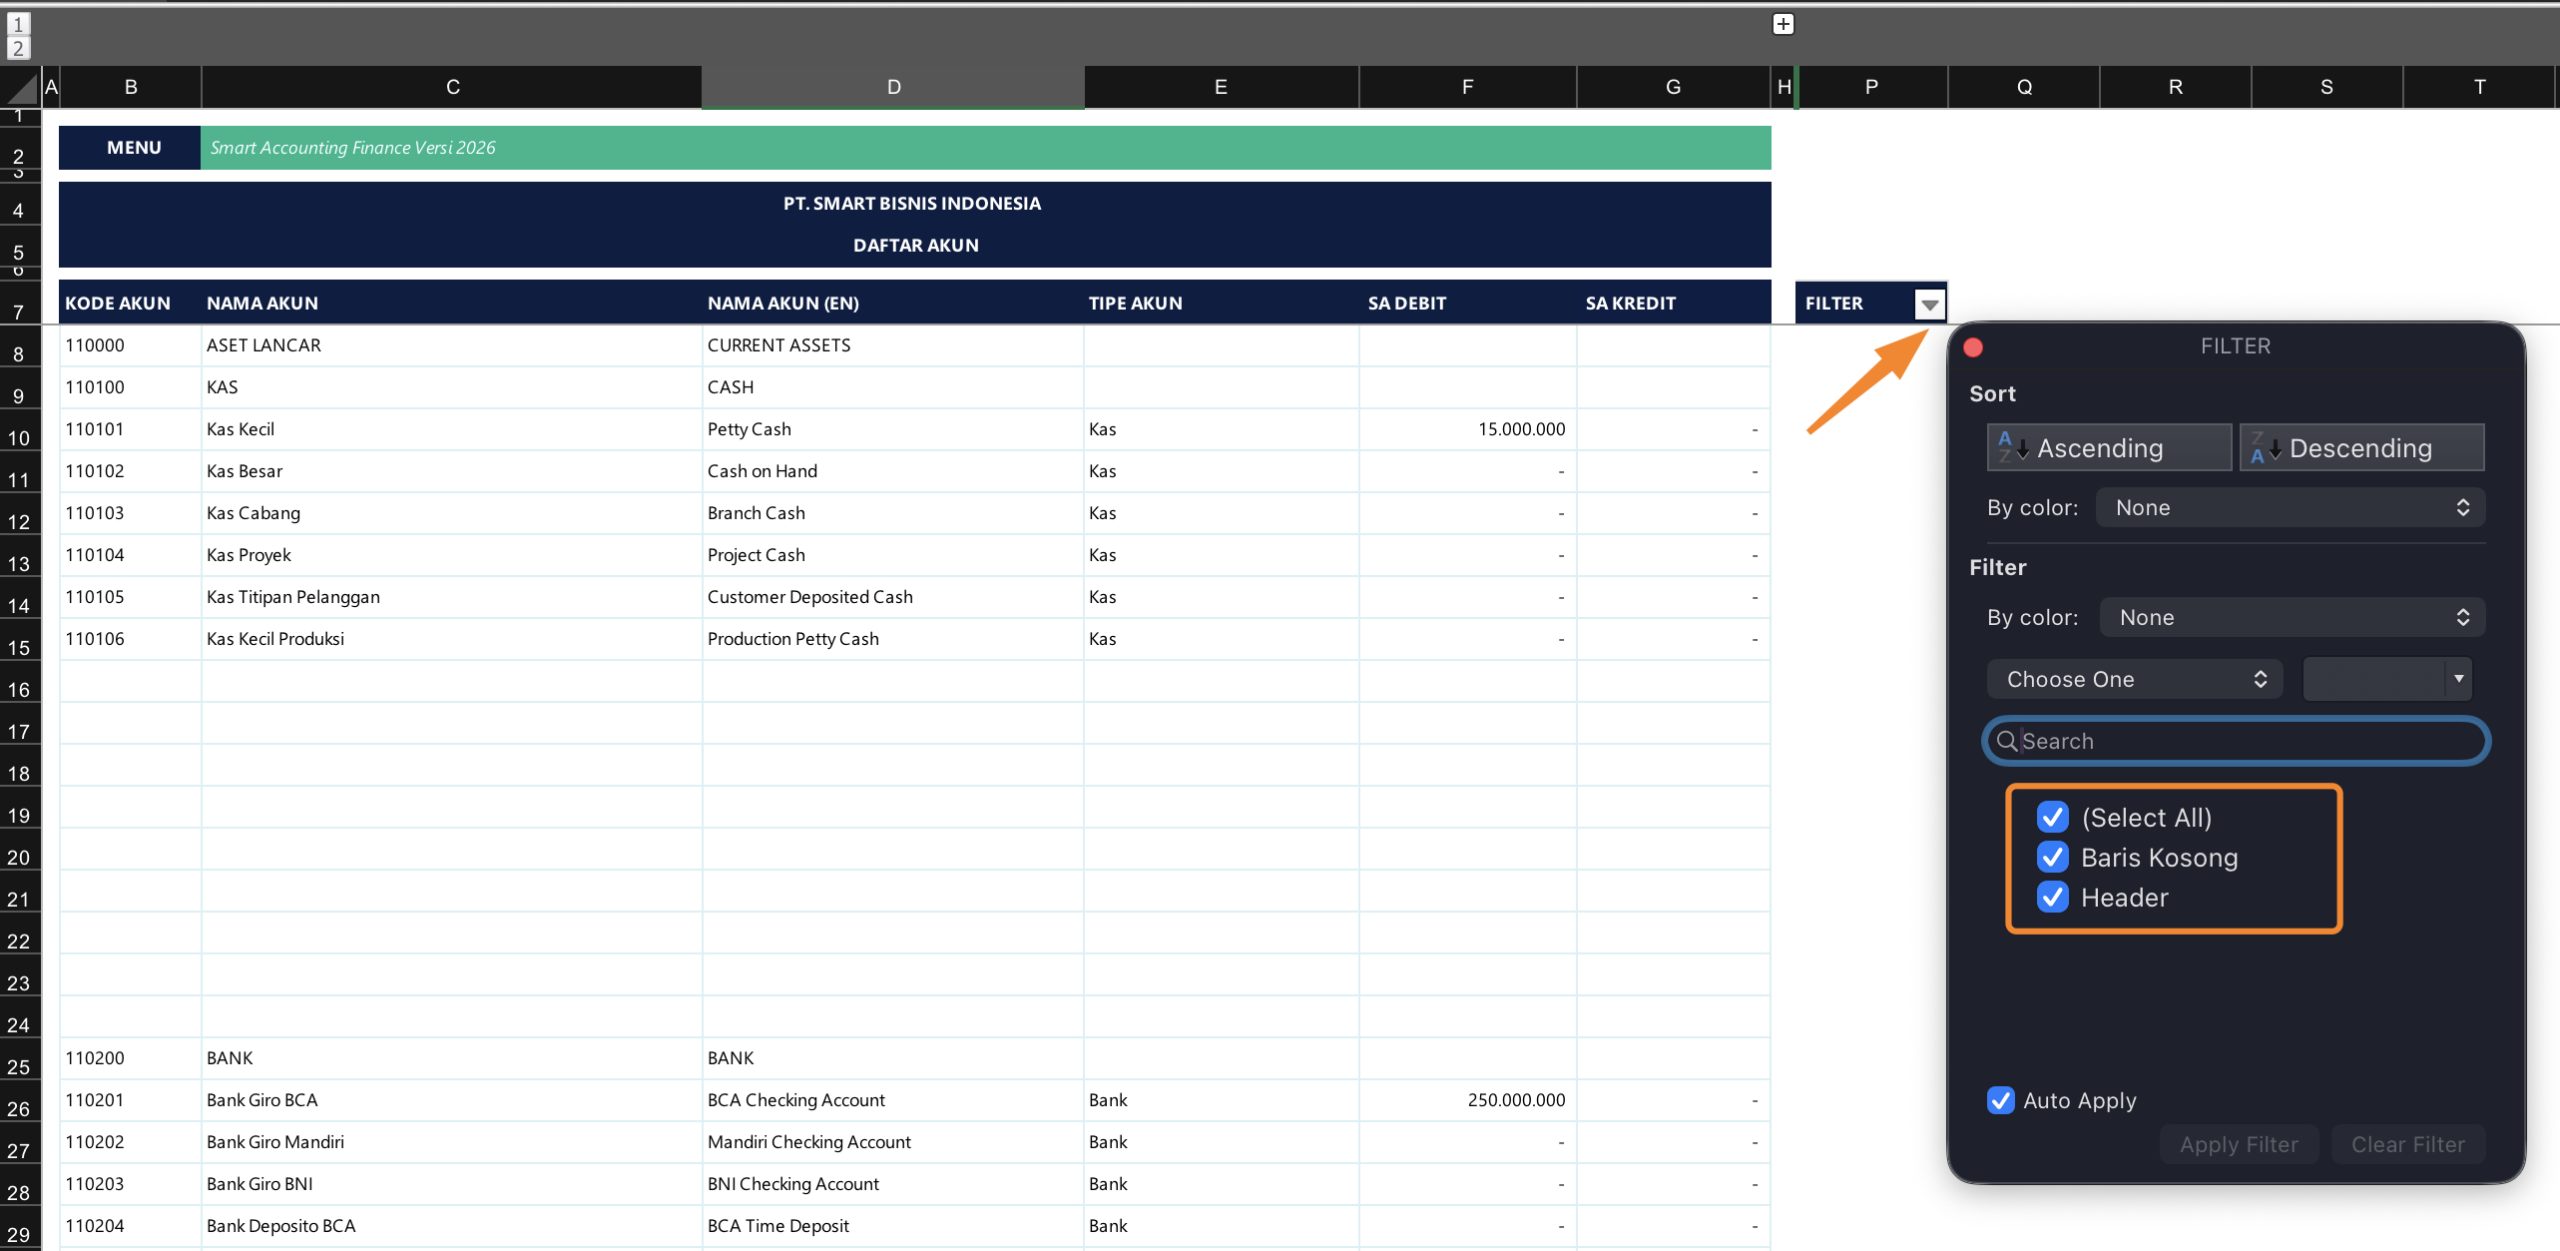Open the Filter By color dropdown
This screenshot has width=2560, height=1251.
click(x=2292, y=618)
